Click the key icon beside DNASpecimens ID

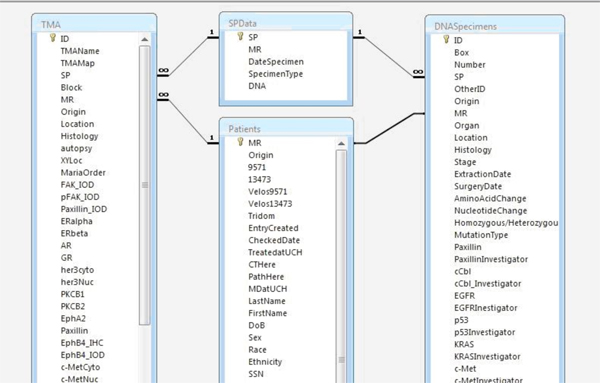pyautogui.click(x=446, y=39)
